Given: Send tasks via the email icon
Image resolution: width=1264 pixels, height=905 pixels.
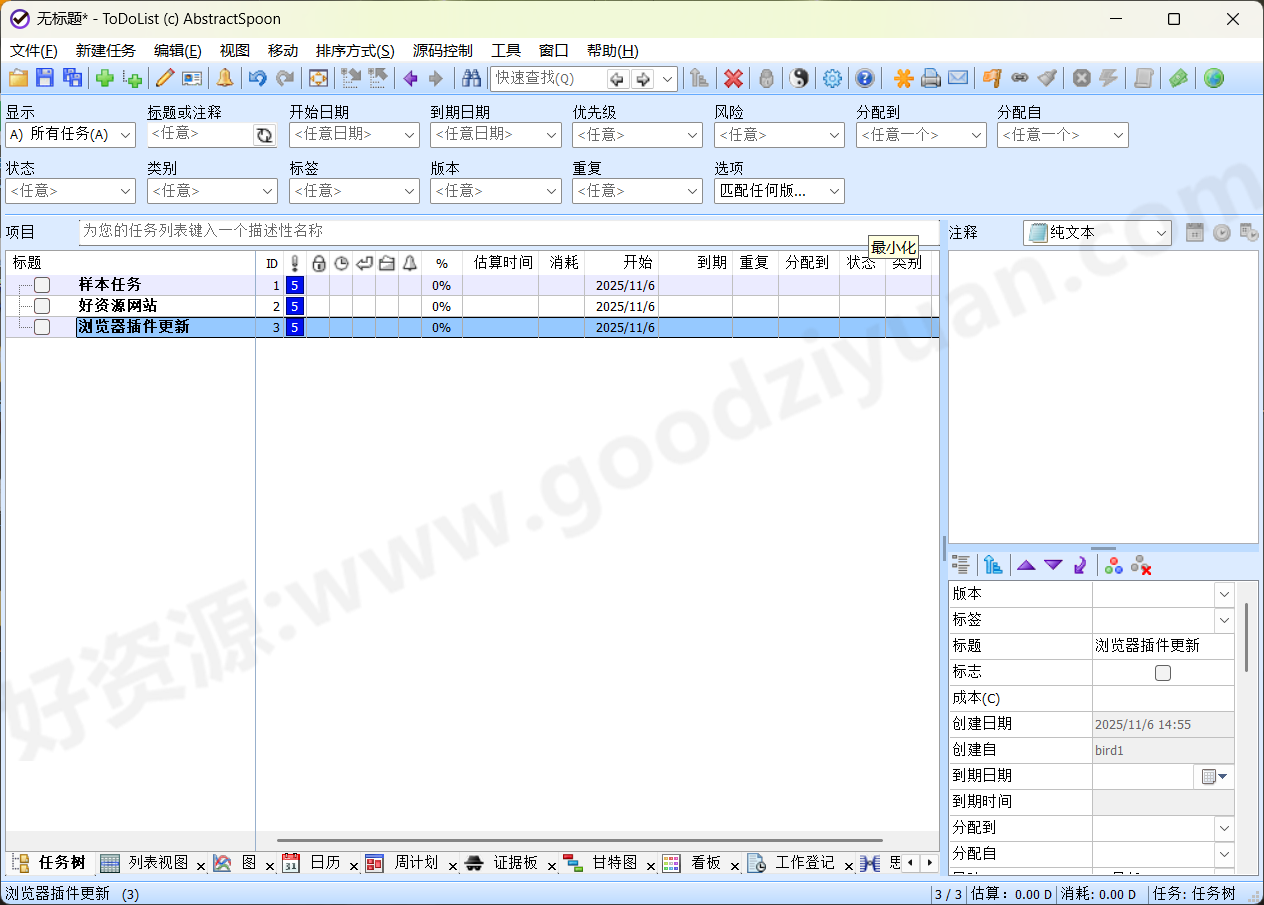Looking at the screenshot, I should [957, 78].
